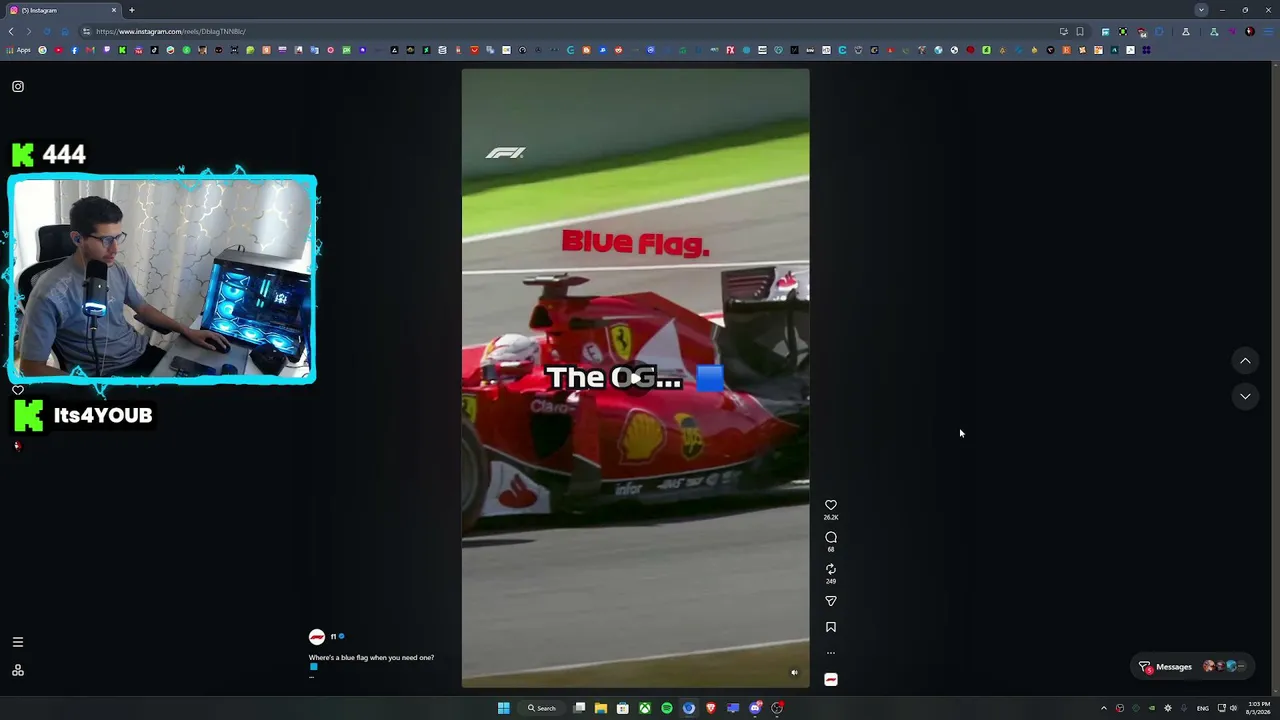Screen dimensions: 1280x720
Task: Open the browser main menu
Action: [x=1269, y=31]
